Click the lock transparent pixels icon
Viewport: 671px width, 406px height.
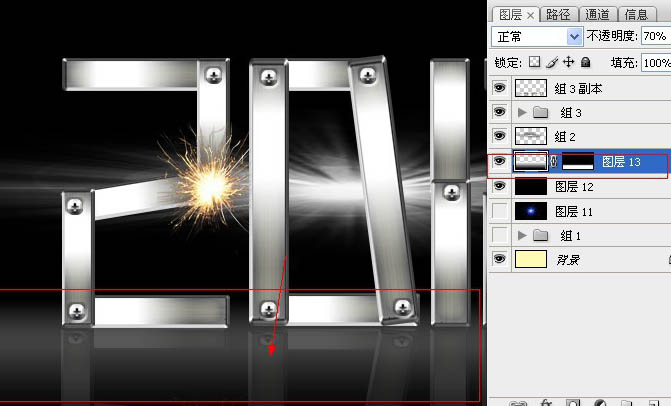click(531, 62)
